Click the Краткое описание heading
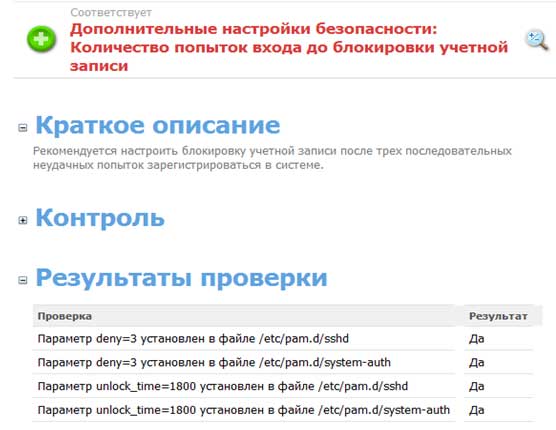The height and width of the screenshot is (430, 556). click(158, 125)
